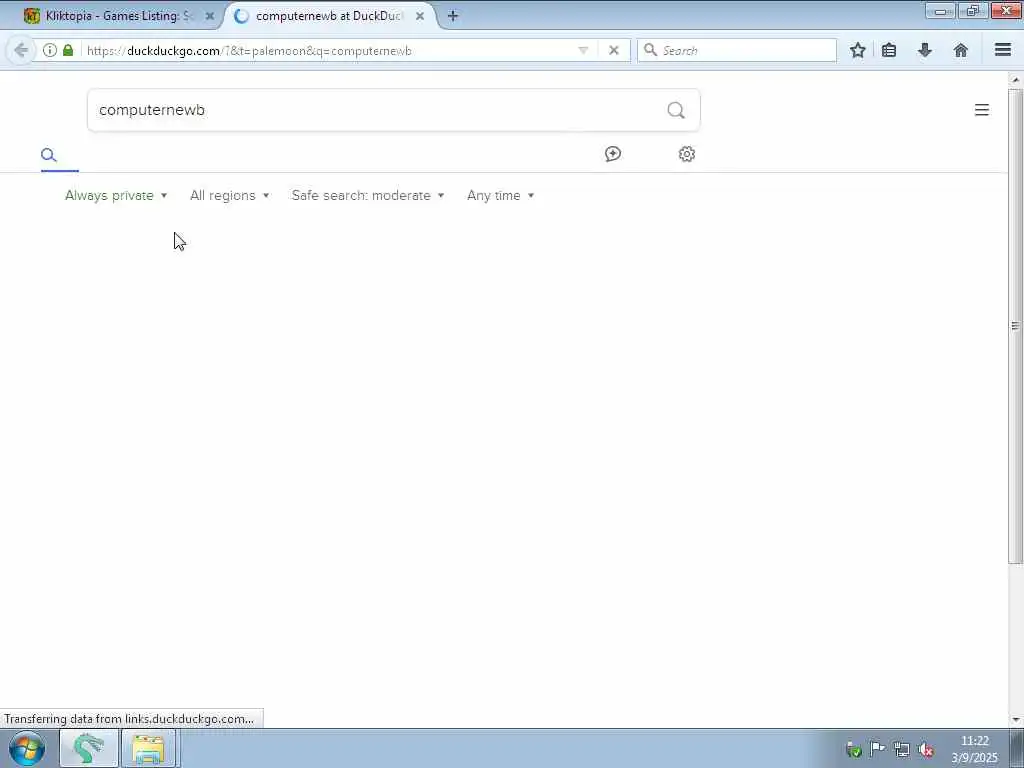Expand the All regions dropdown
The width and height of the screenshot is (1024, 768).
click(x=229, y=195)
